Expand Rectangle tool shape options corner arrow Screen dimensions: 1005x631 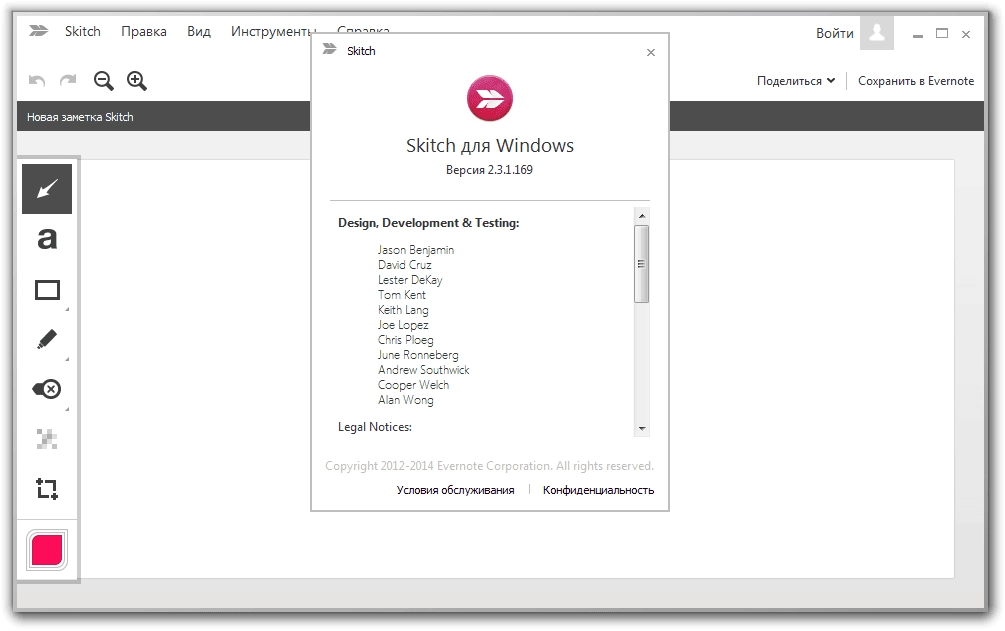click(67, 310)
